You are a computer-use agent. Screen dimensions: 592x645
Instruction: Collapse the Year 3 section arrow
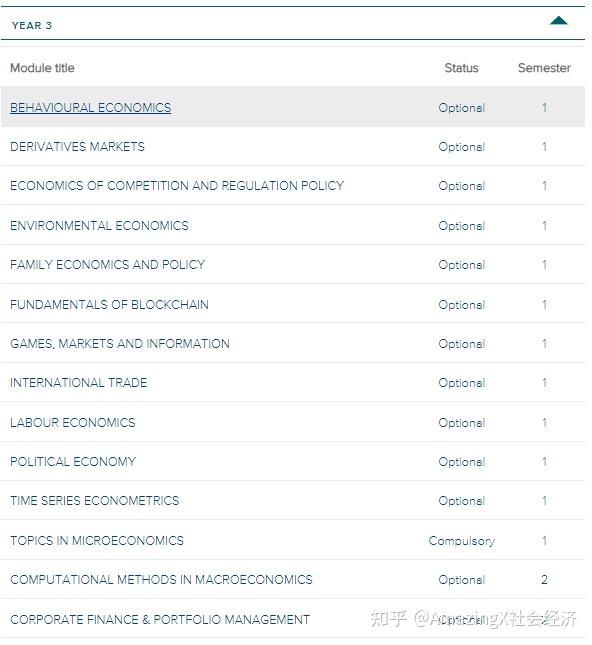click(x=558, y=21)
